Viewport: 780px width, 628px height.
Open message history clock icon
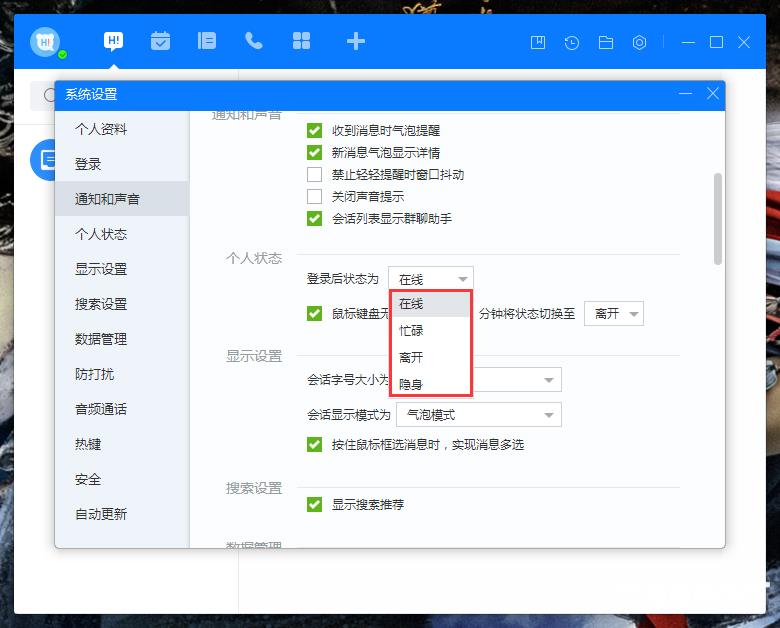click(x=572, y=42)
